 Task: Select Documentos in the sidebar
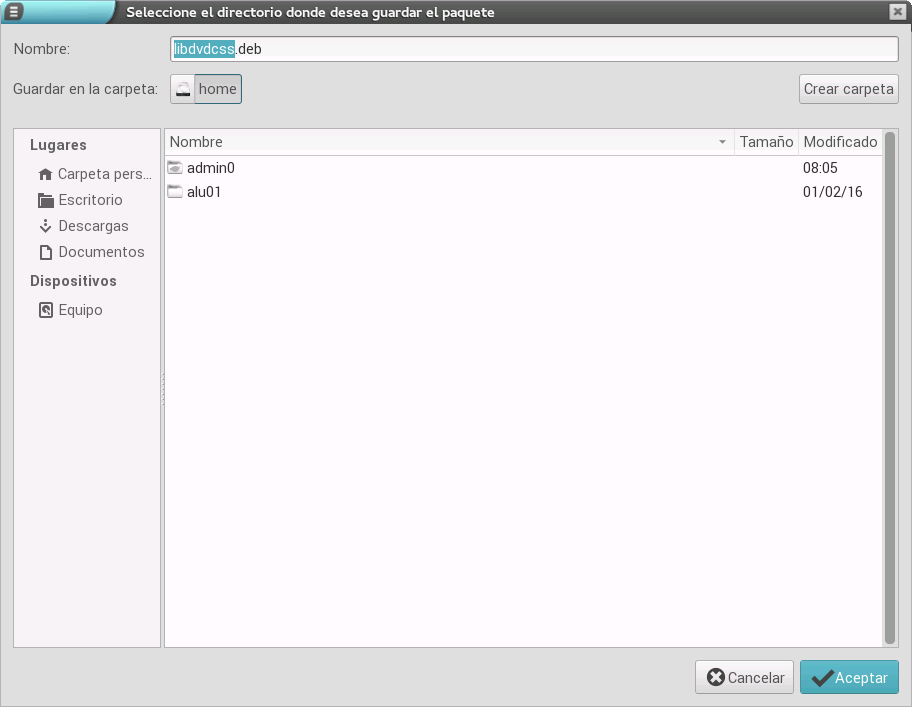101,252
